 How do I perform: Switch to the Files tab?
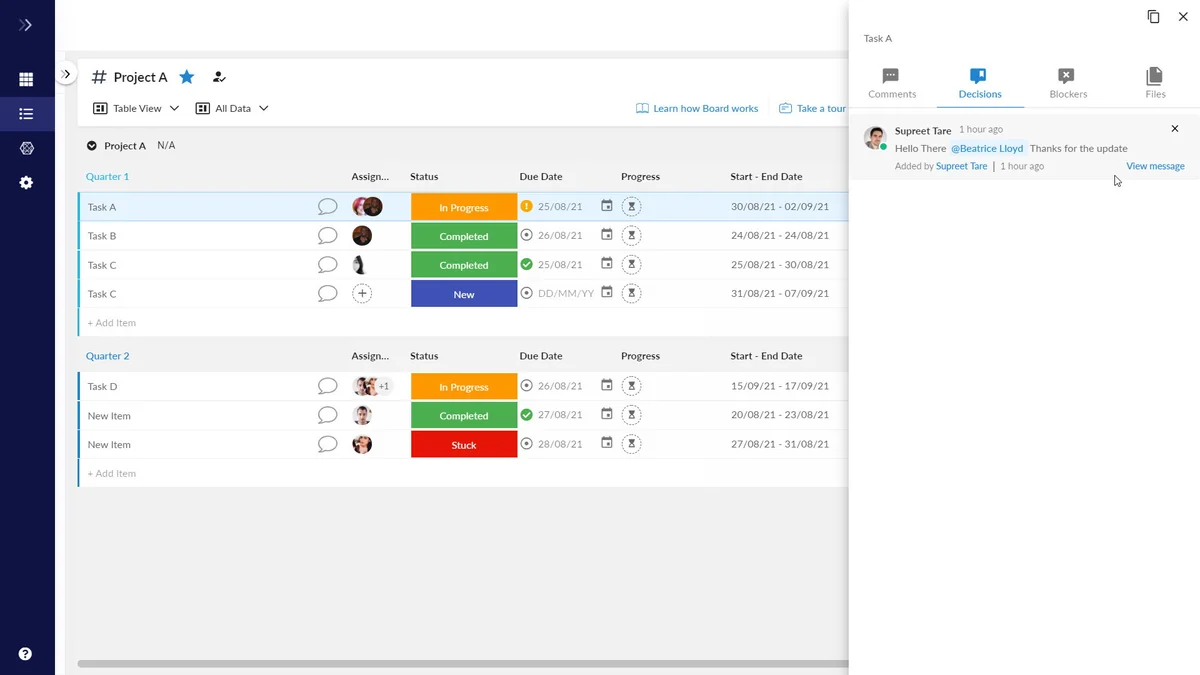coord(1155,83)
